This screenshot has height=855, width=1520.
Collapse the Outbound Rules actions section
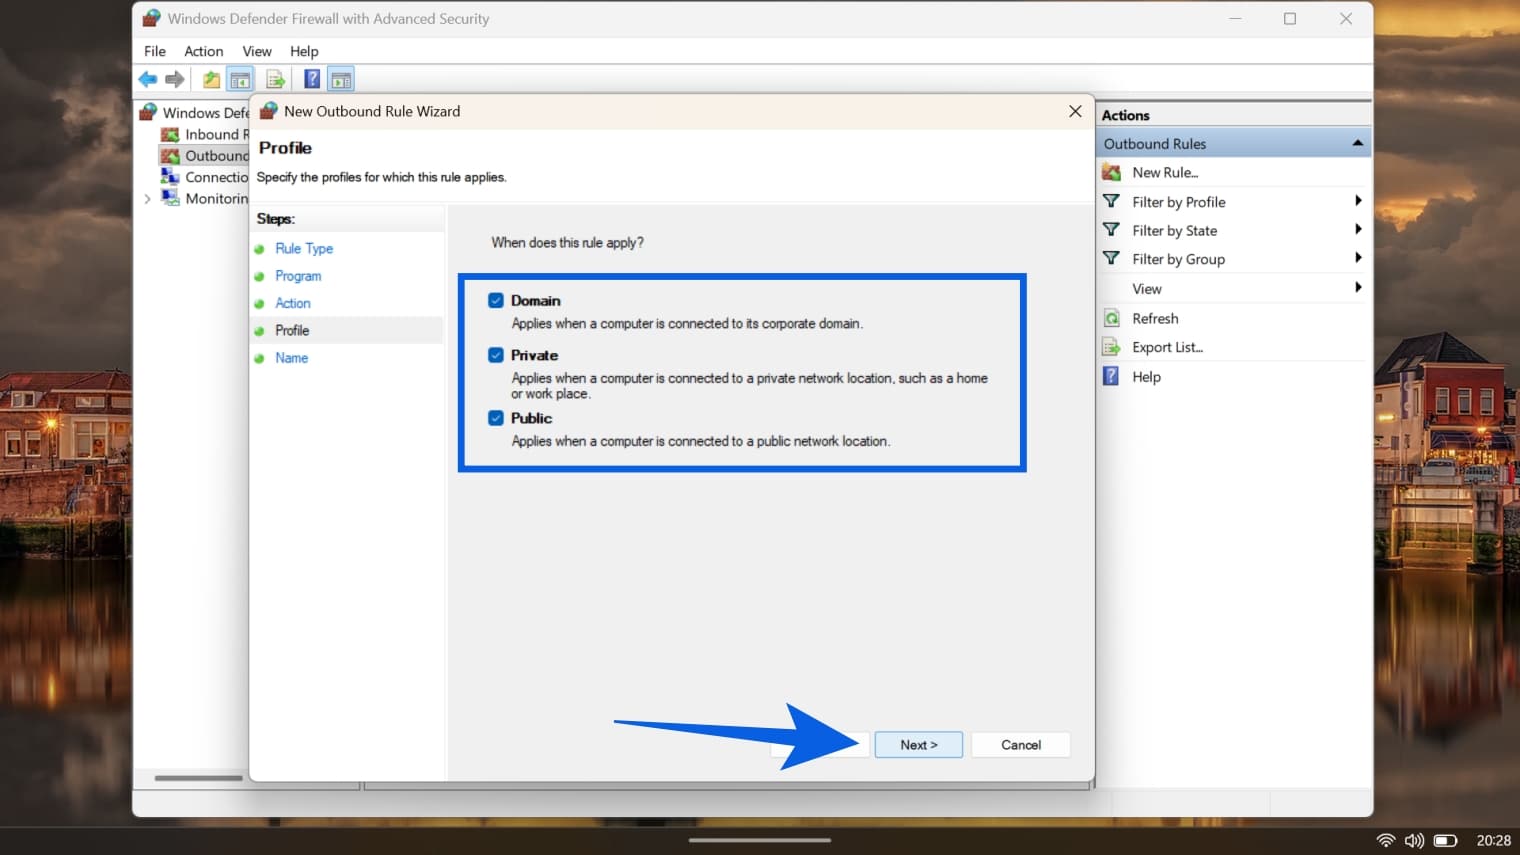point(1357,143)
